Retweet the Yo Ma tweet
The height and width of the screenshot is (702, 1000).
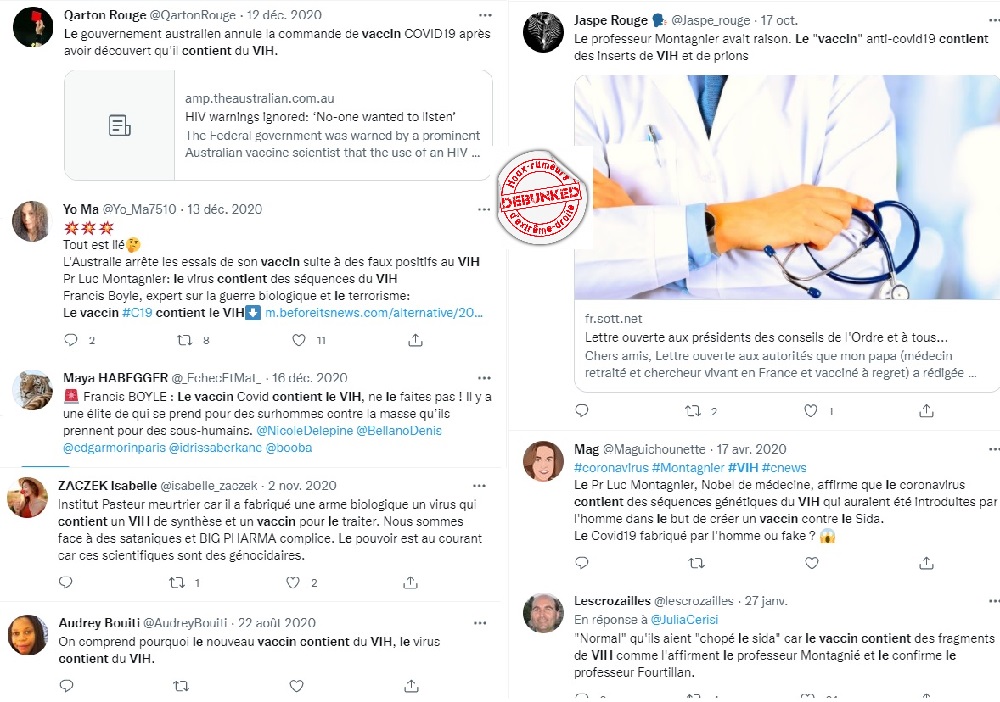[184, 340]
